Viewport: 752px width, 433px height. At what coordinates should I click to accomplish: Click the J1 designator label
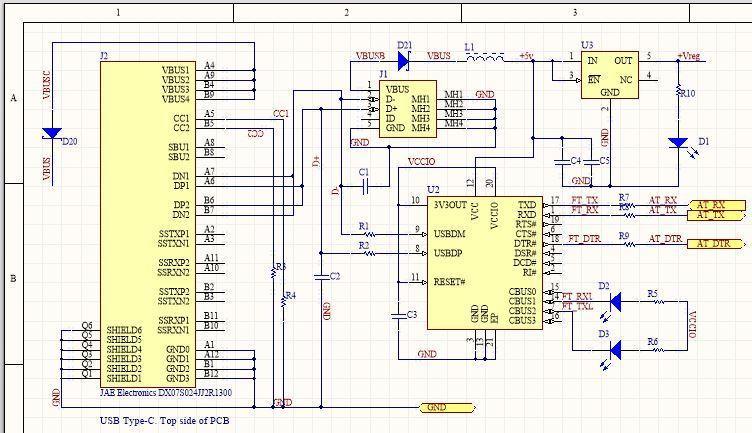(383, 74)
